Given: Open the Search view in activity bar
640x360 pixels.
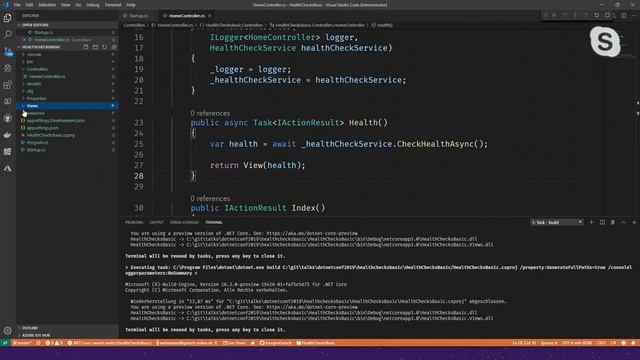Looking at the screenshot, I should (x=7, y=34).
